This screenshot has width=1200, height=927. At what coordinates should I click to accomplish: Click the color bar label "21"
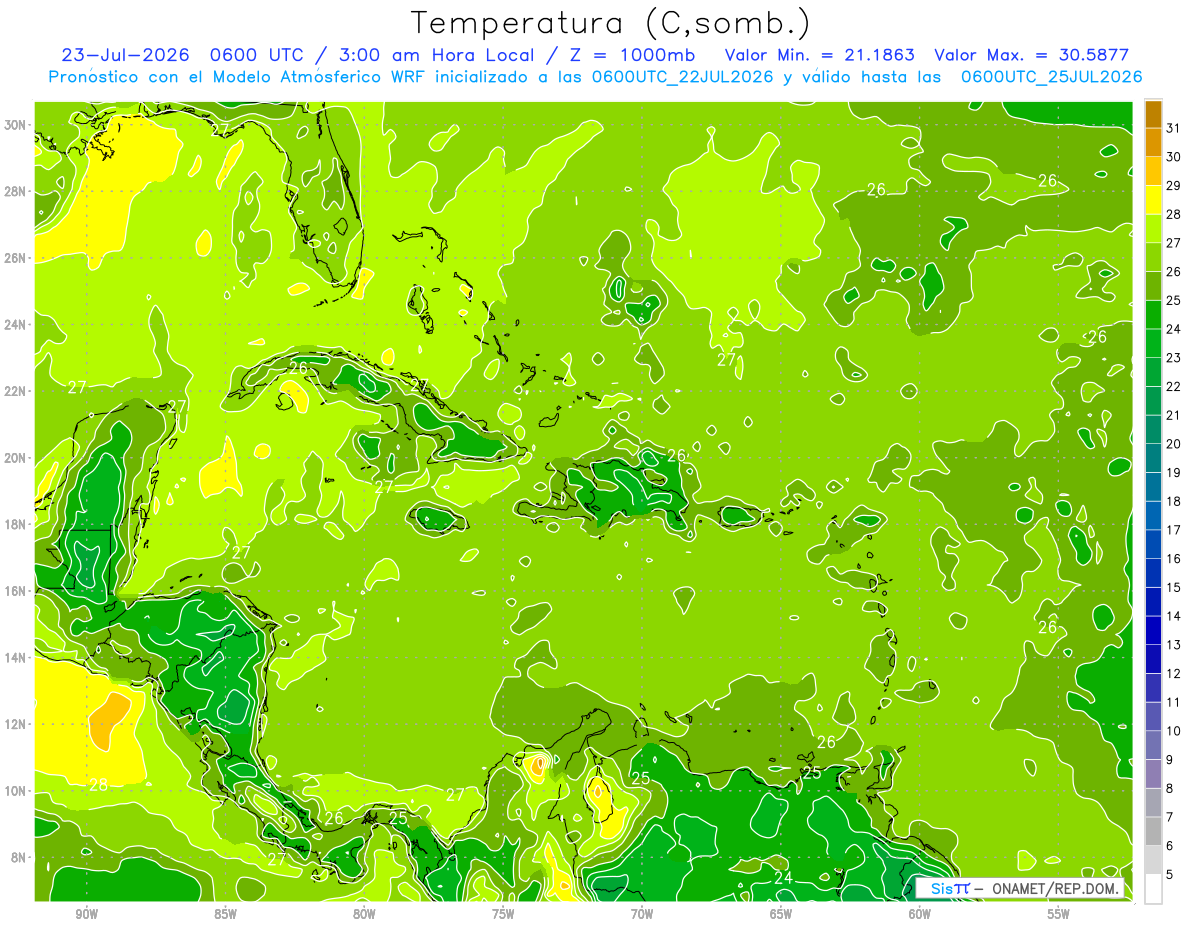coord(1174,415)
